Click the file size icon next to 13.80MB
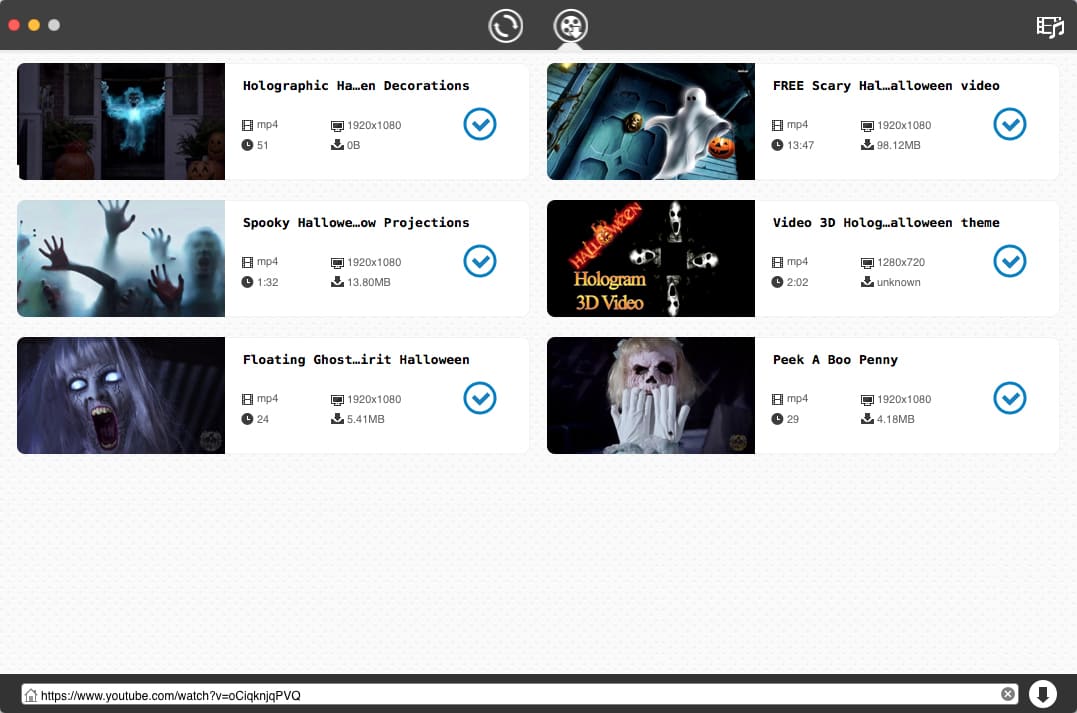The height and width of the screenshot is (713, 1077). (x=337, y=282)
